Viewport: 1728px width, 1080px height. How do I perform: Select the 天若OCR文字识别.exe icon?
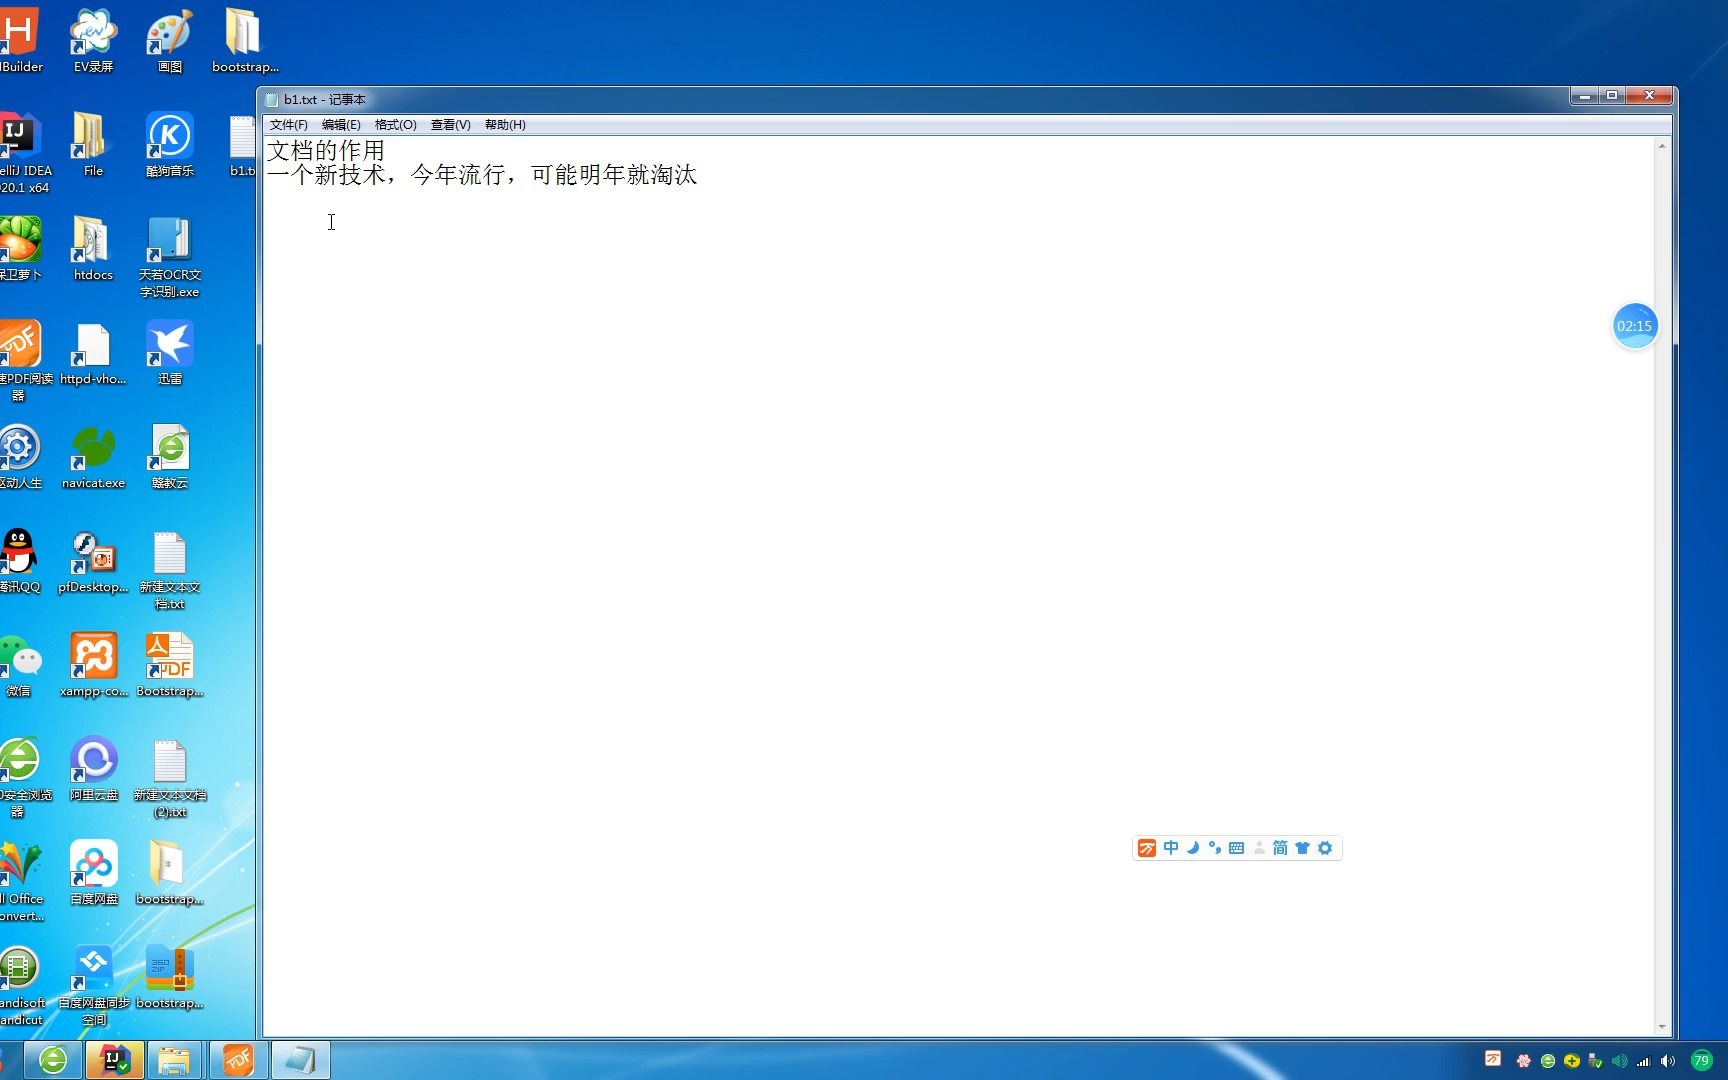[x=170, y=257]
